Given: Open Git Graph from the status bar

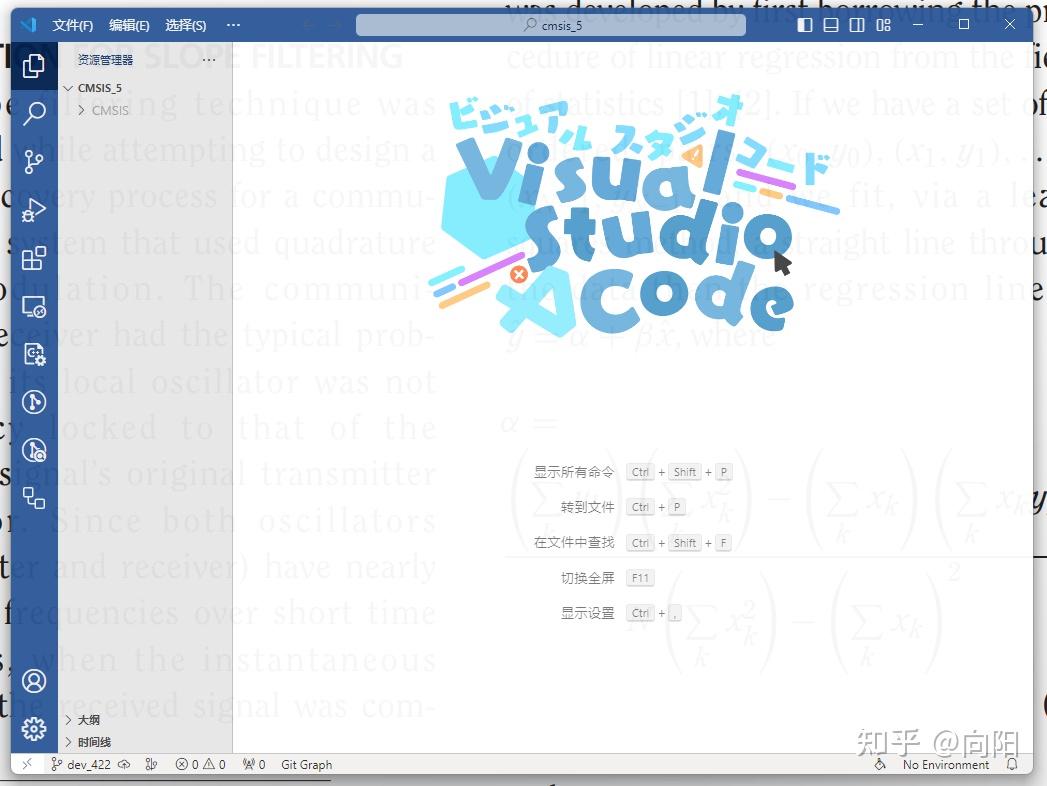Looking at the screenshot, I should click(305, 764).
